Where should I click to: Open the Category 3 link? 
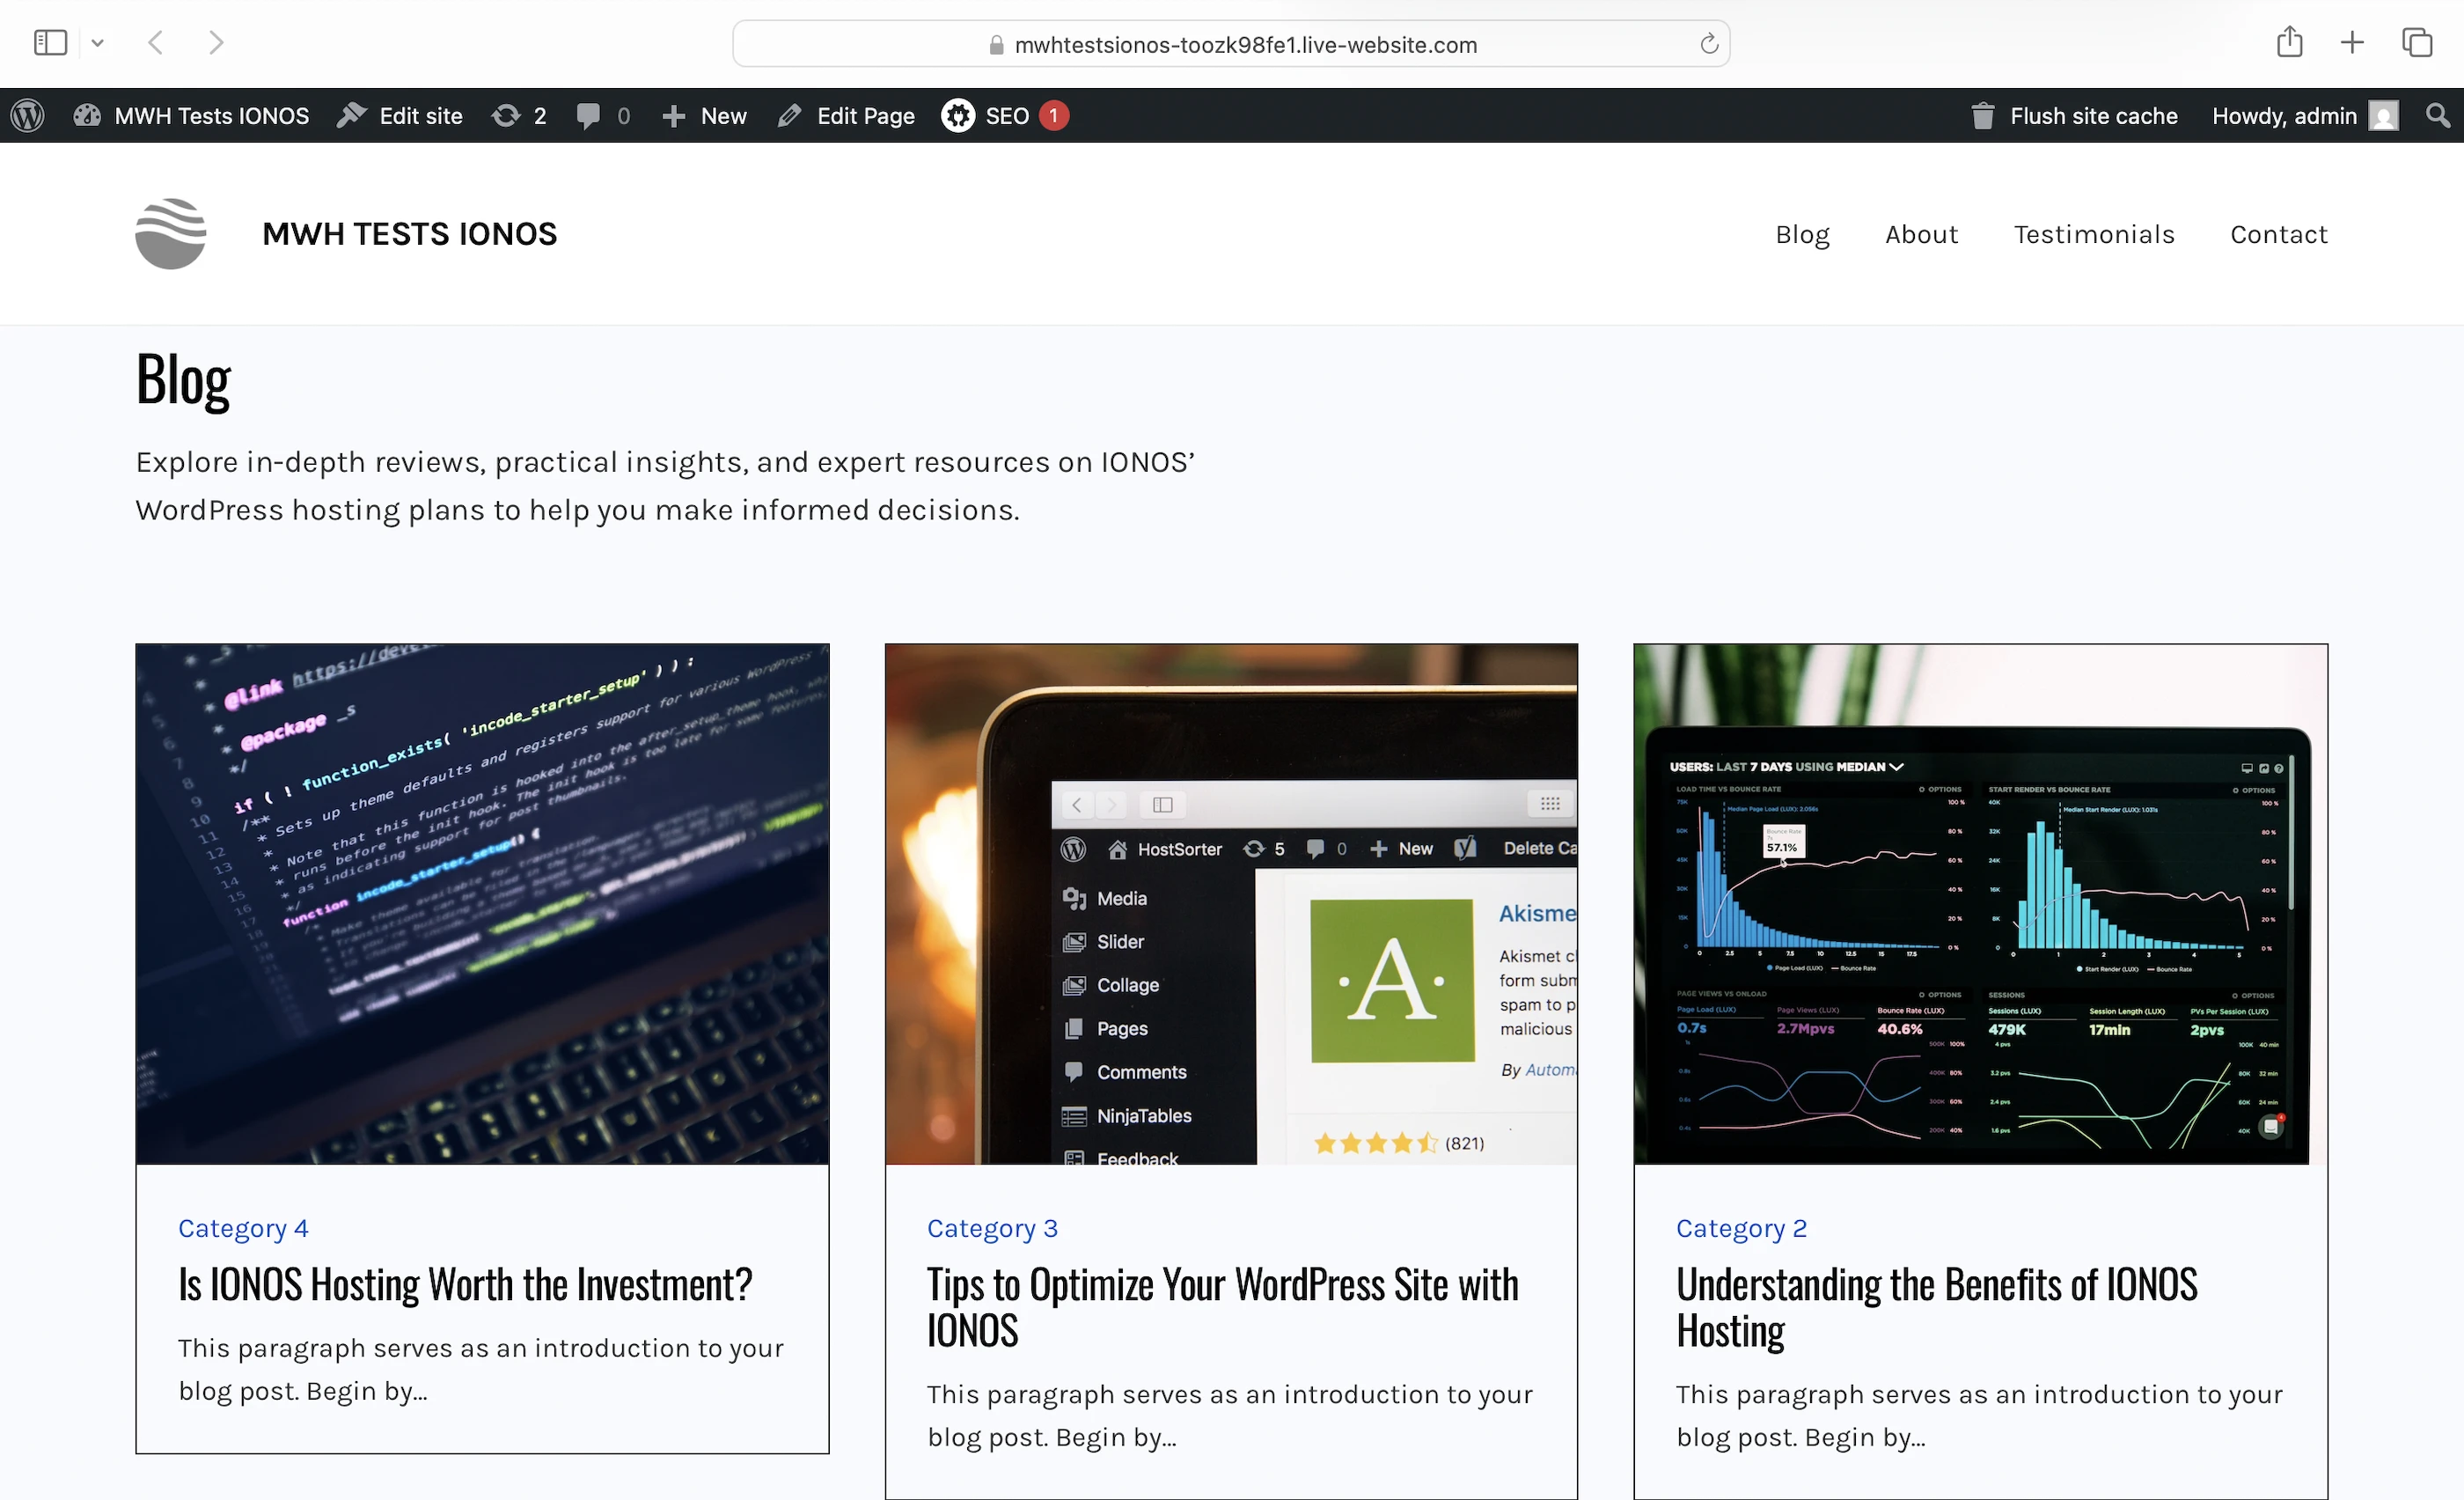coord(991,1228)
